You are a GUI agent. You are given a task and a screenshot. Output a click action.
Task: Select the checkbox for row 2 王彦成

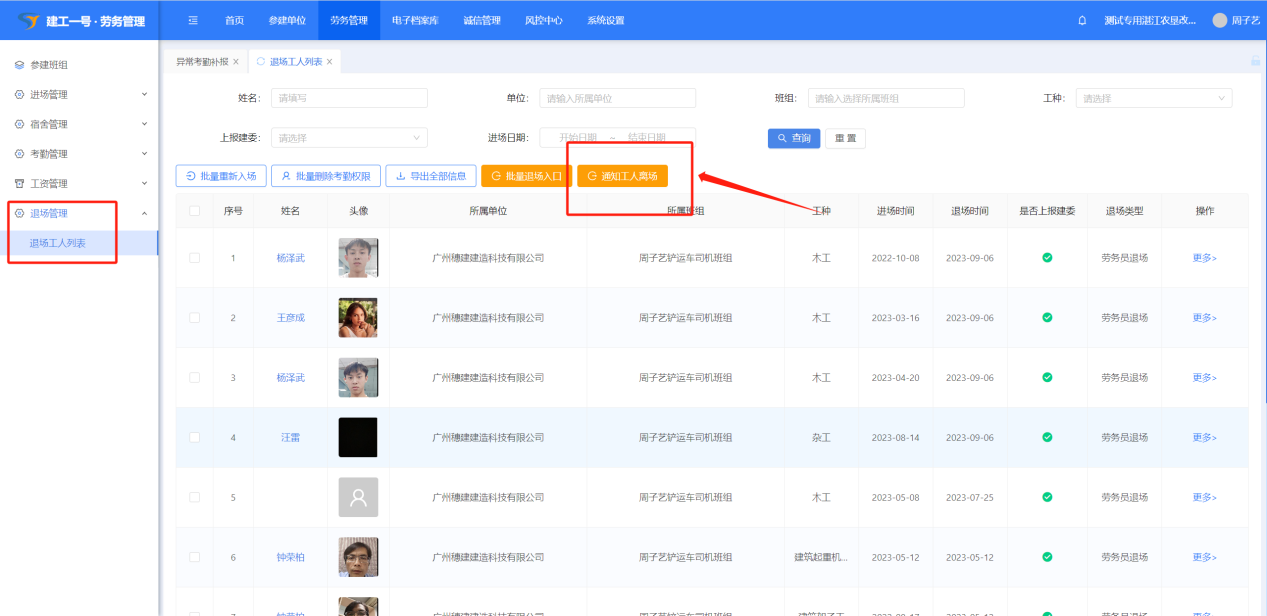coord(194,318)
